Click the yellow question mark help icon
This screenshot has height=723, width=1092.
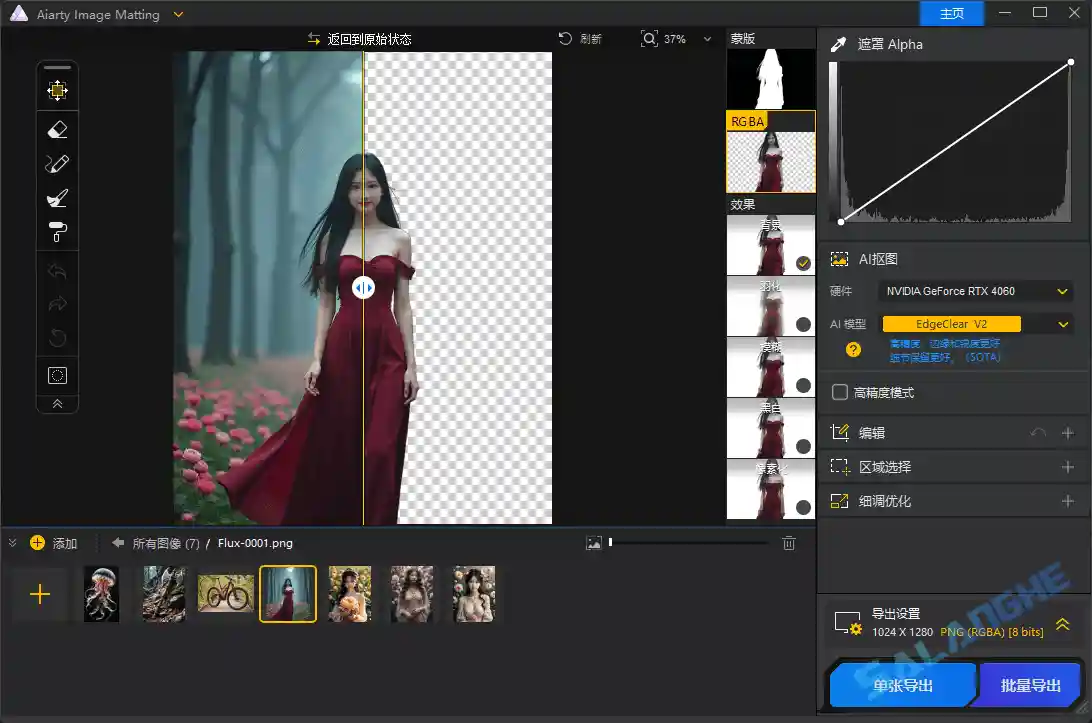[x=853, y=350]
